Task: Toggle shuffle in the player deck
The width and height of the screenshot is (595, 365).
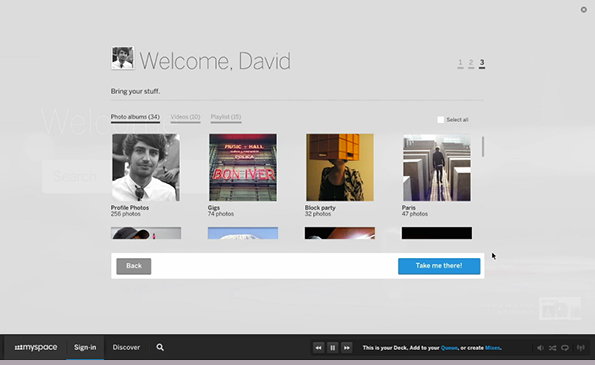Action: click(x=552, y=348)
